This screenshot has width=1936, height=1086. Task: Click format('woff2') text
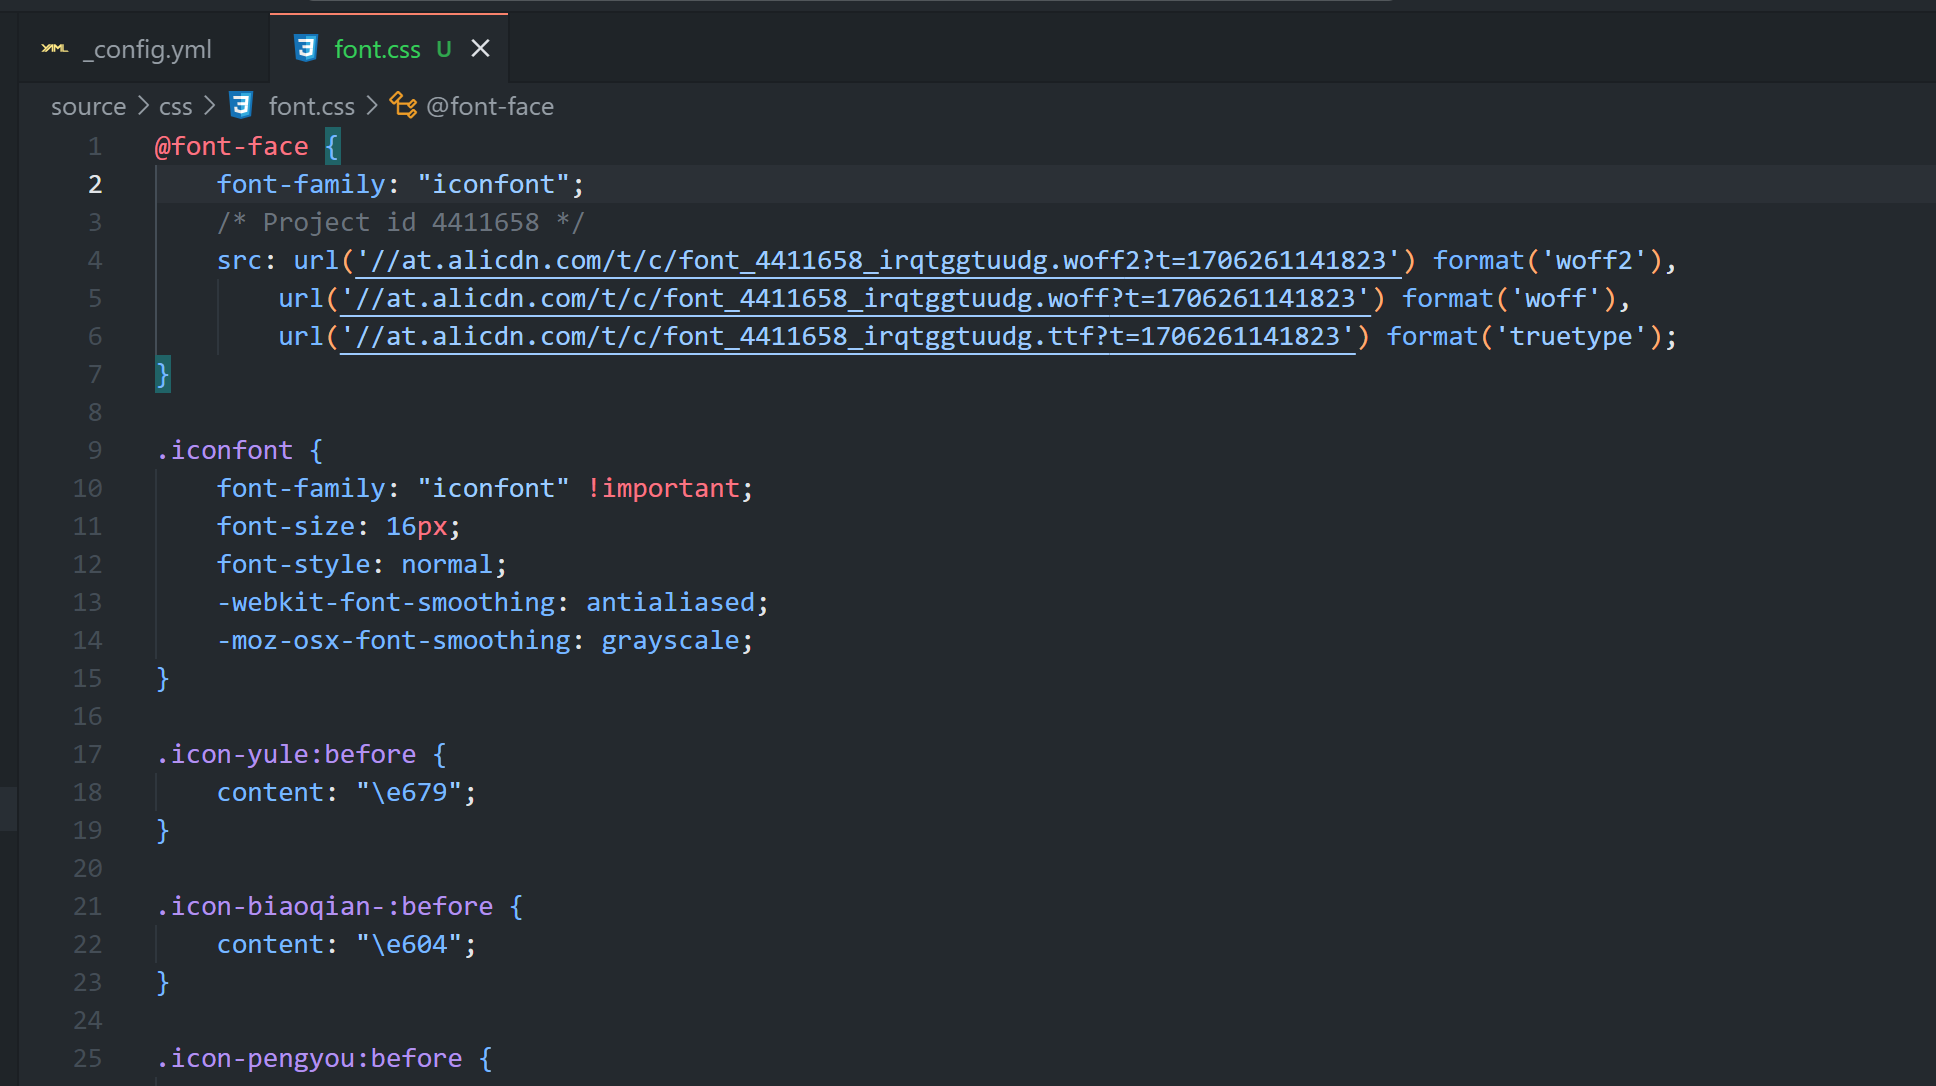click(1548, 260)
